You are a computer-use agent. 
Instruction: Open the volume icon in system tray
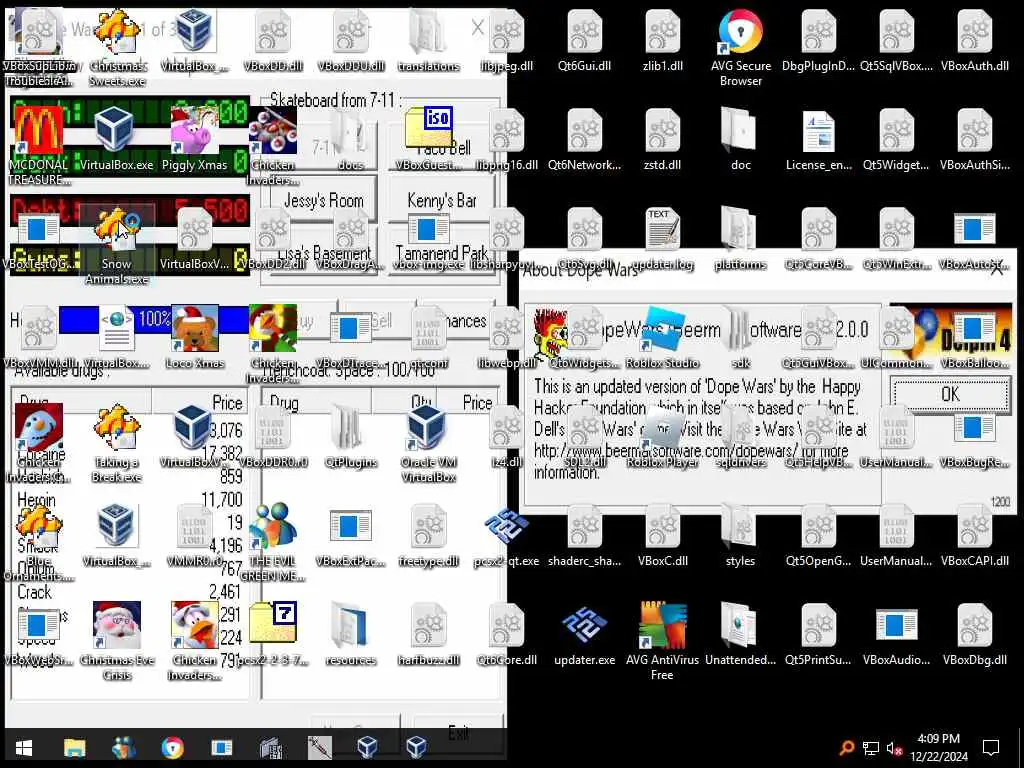[x=895, y=748]
